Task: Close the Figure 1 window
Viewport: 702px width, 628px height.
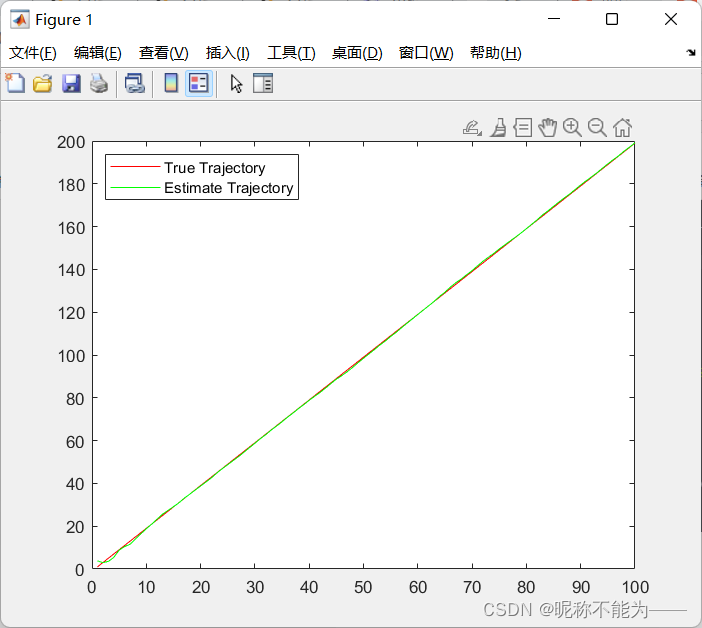Action: click(x=671, y=19)
